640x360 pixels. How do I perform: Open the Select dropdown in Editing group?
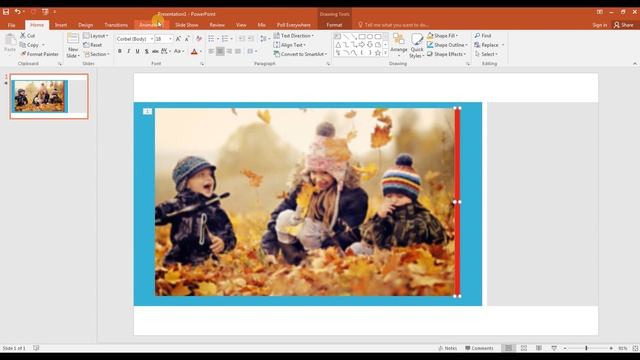[486, 54]
